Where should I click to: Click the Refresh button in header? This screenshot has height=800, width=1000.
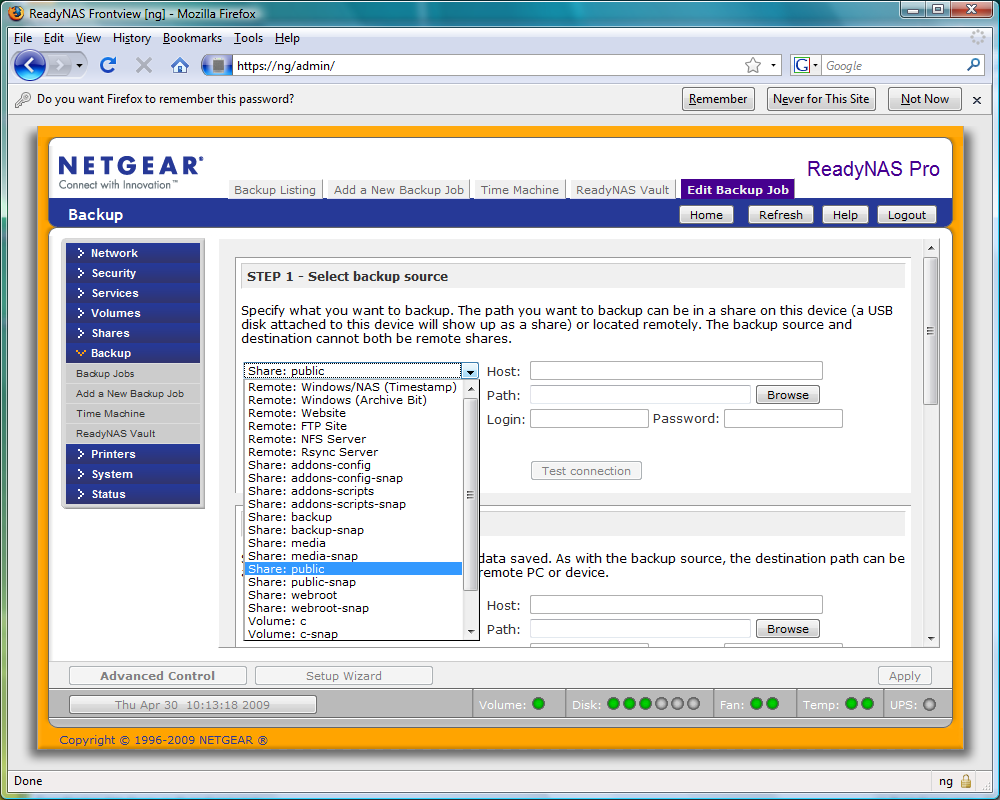pyautogui.click(x=781, y=215)
